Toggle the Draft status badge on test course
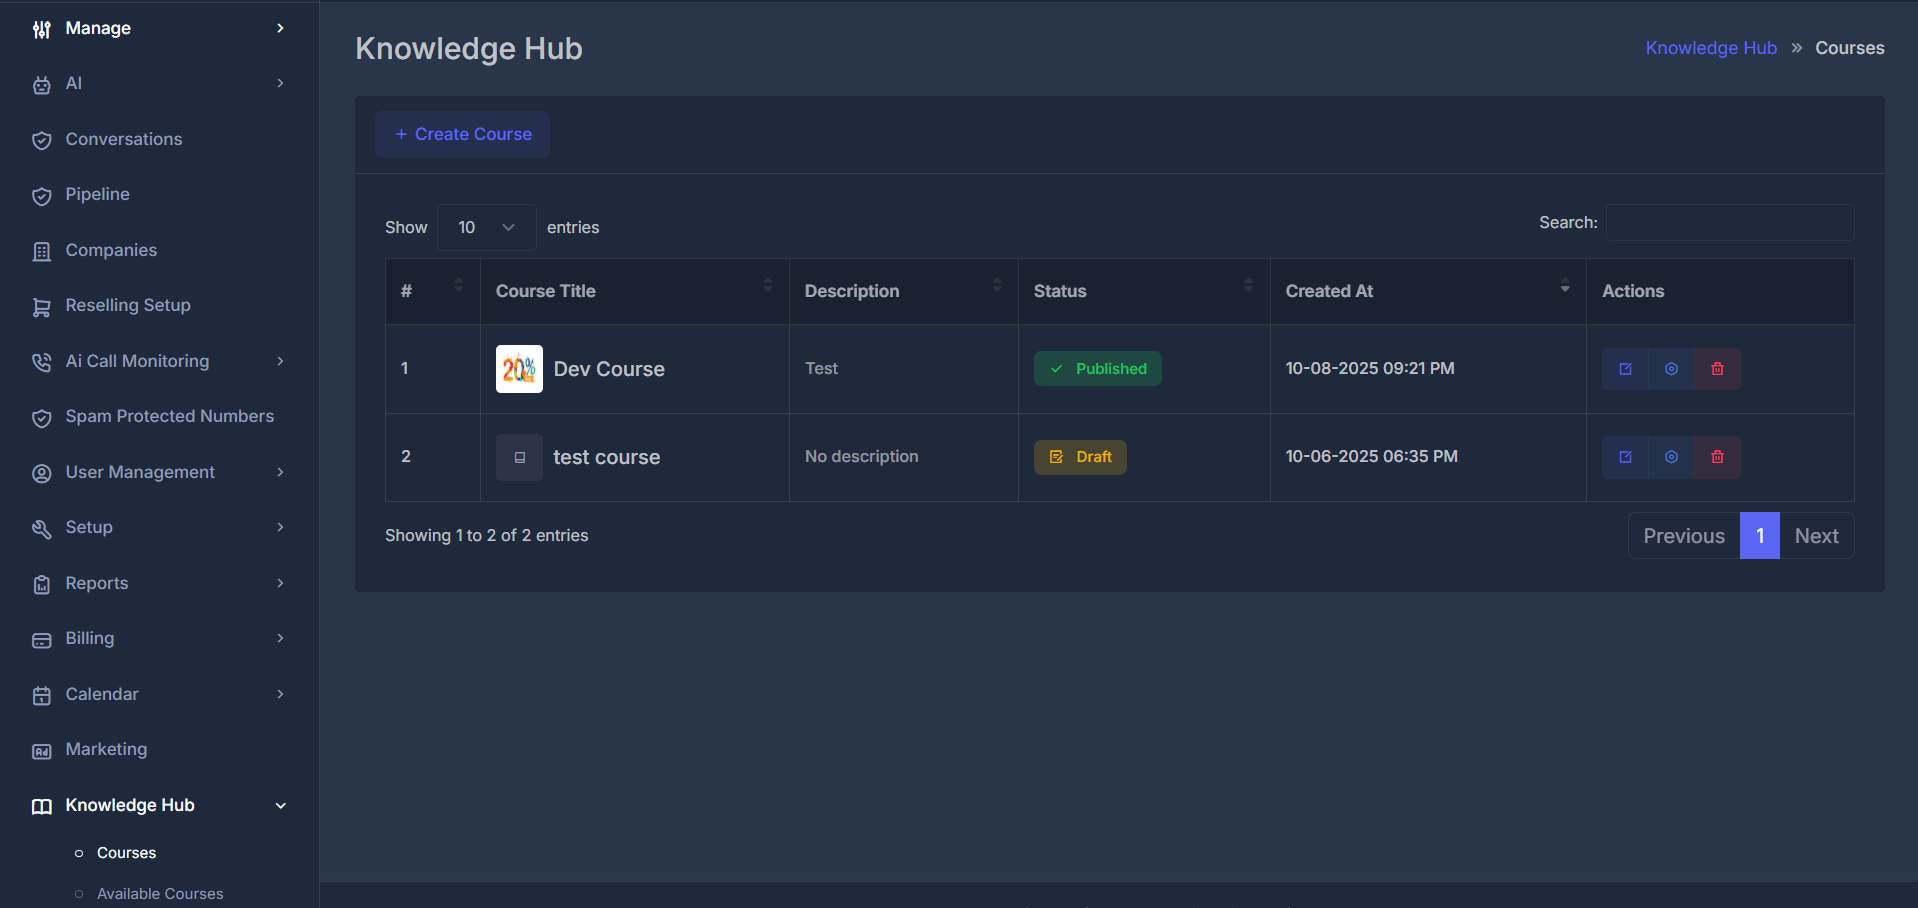The width and height of the screenshot is (1918, 908). [x=1080, y=457]
